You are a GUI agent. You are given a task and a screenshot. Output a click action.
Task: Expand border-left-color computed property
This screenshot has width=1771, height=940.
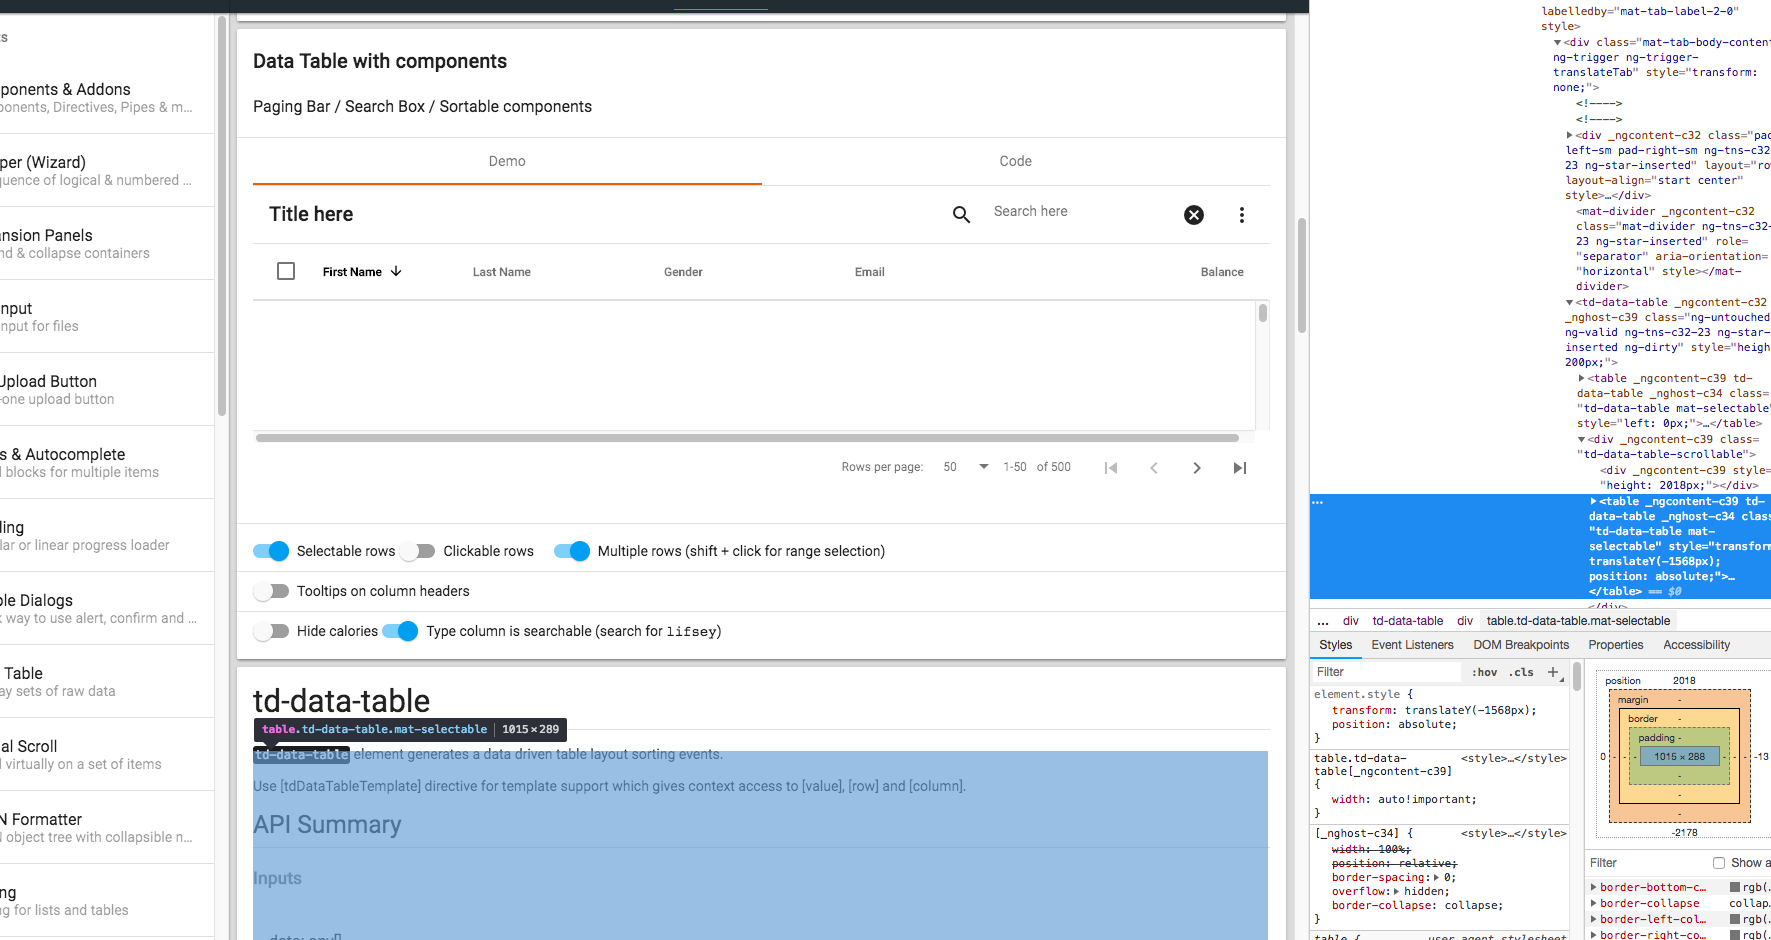coord(1594,919)
